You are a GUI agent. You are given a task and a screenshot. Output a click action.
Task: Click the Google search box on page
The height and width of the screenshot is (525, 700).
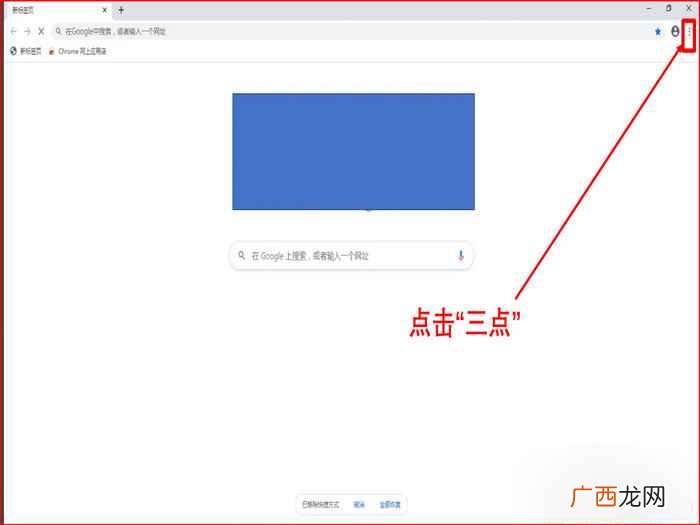(351, 255)
